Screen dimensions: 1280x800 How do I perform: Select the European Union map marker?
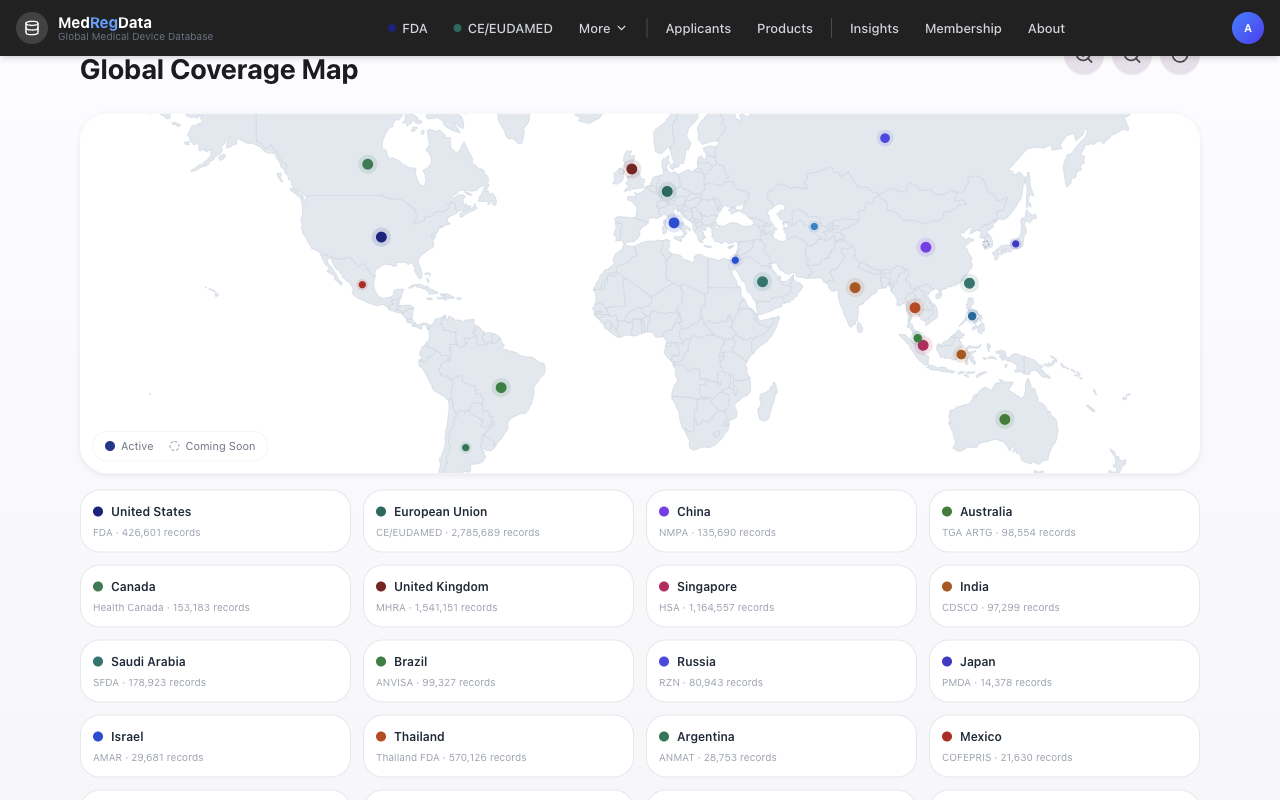point(667,192)
